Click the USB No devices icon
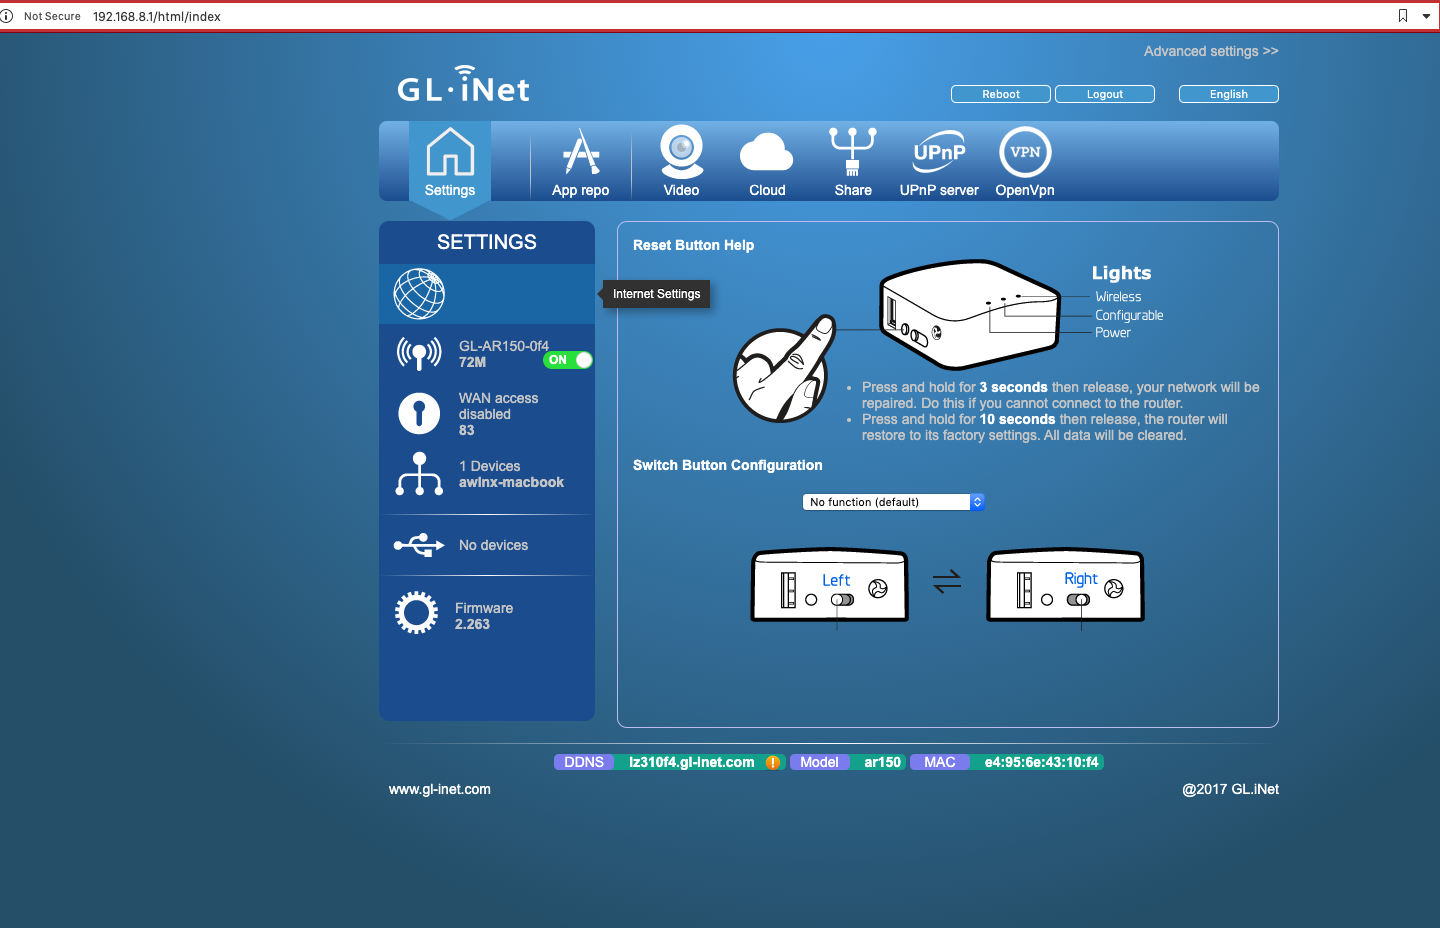Screen dimensions: 1440x928 (419, 545)
